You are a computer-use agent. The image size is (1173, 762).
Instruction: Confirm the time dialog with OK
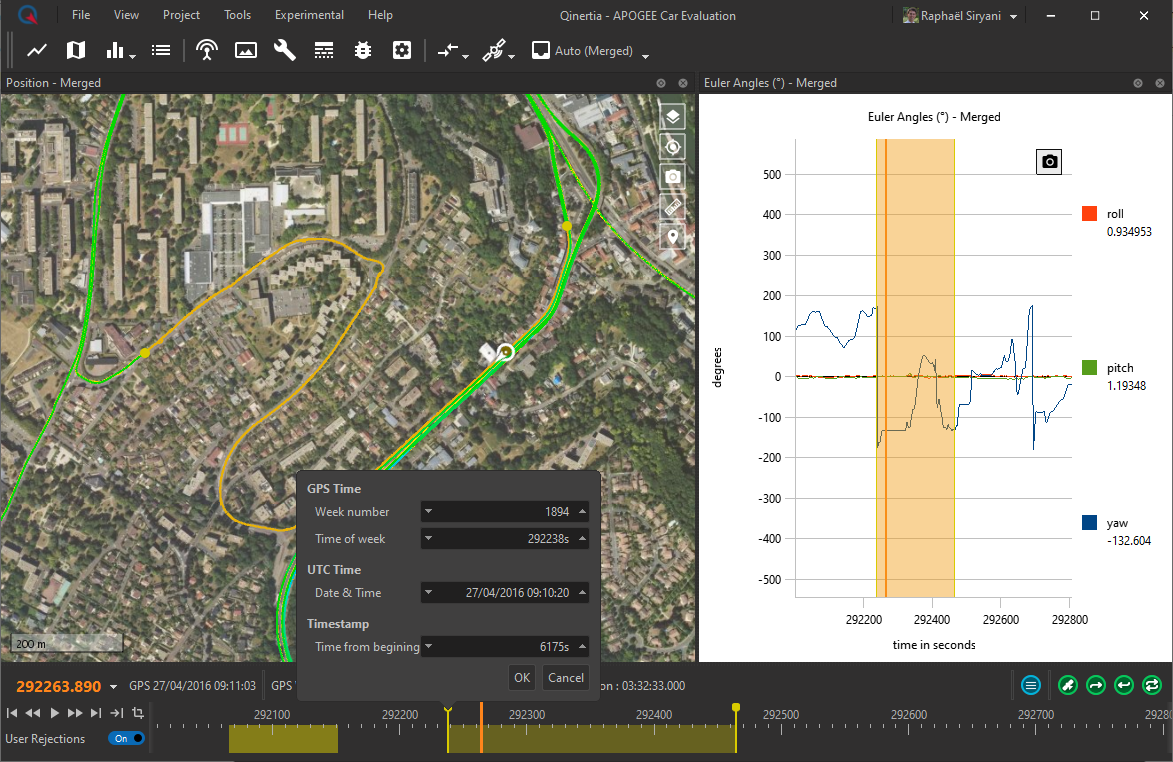(x=522, y=677)
